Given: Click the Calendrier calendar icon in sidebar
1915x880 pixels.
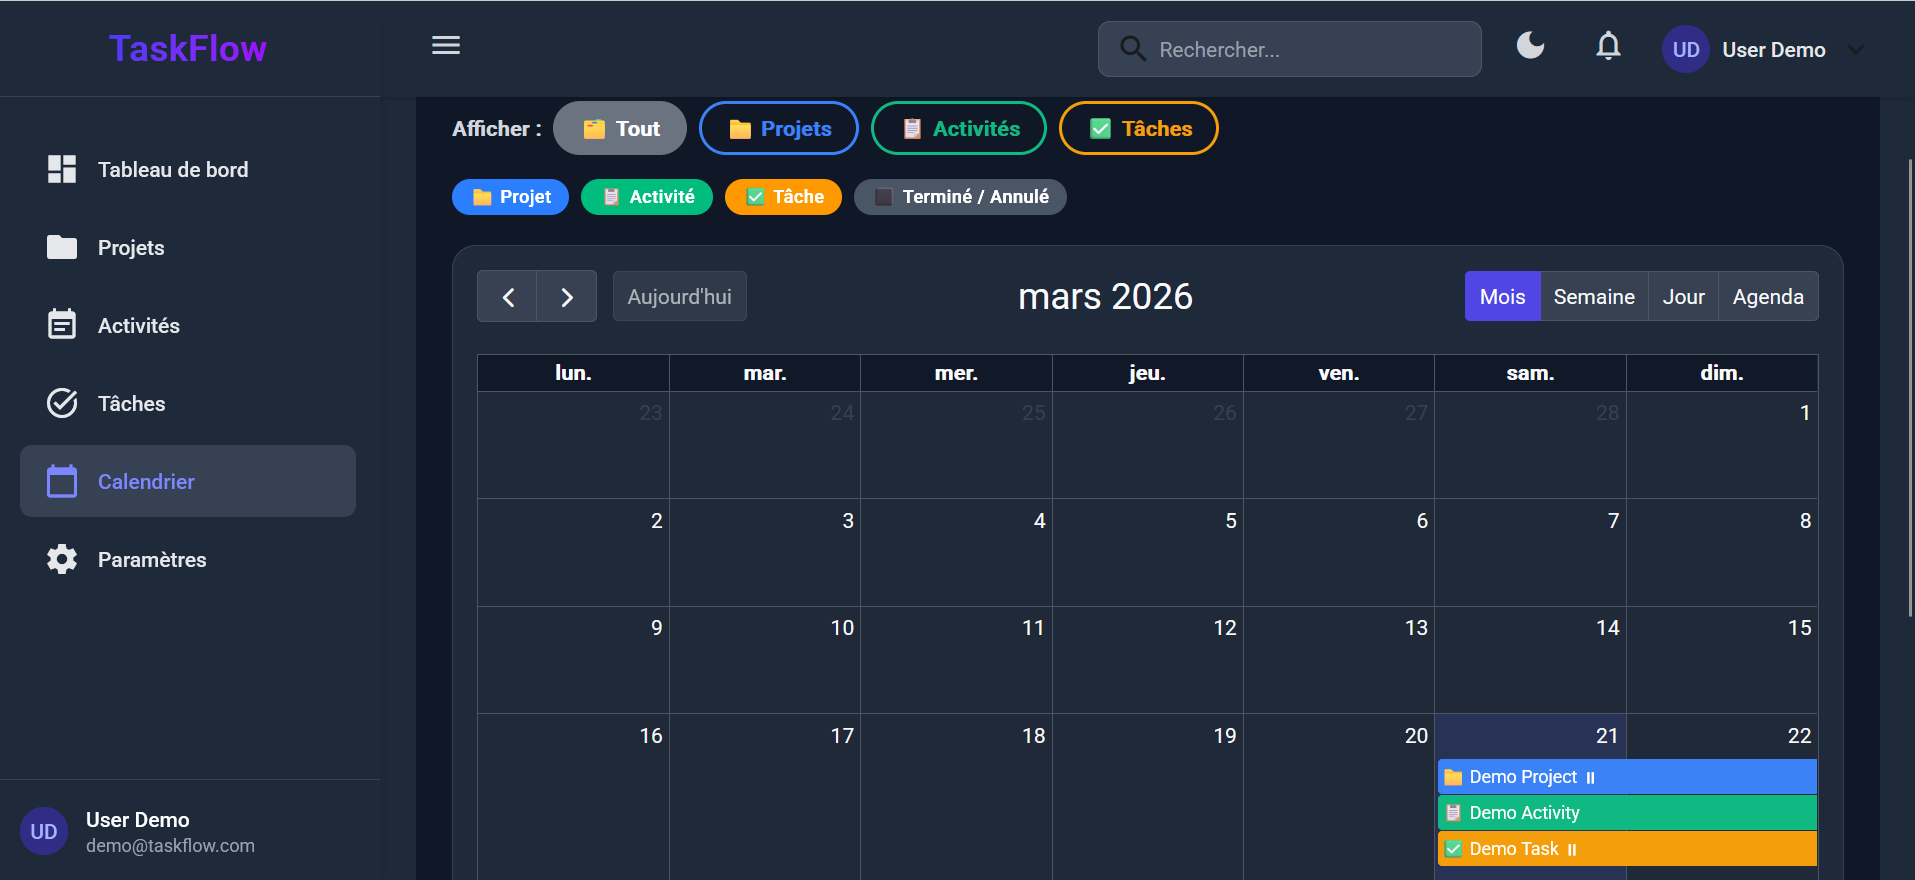Looking at the screenshot, I should (x=62, y=481).
